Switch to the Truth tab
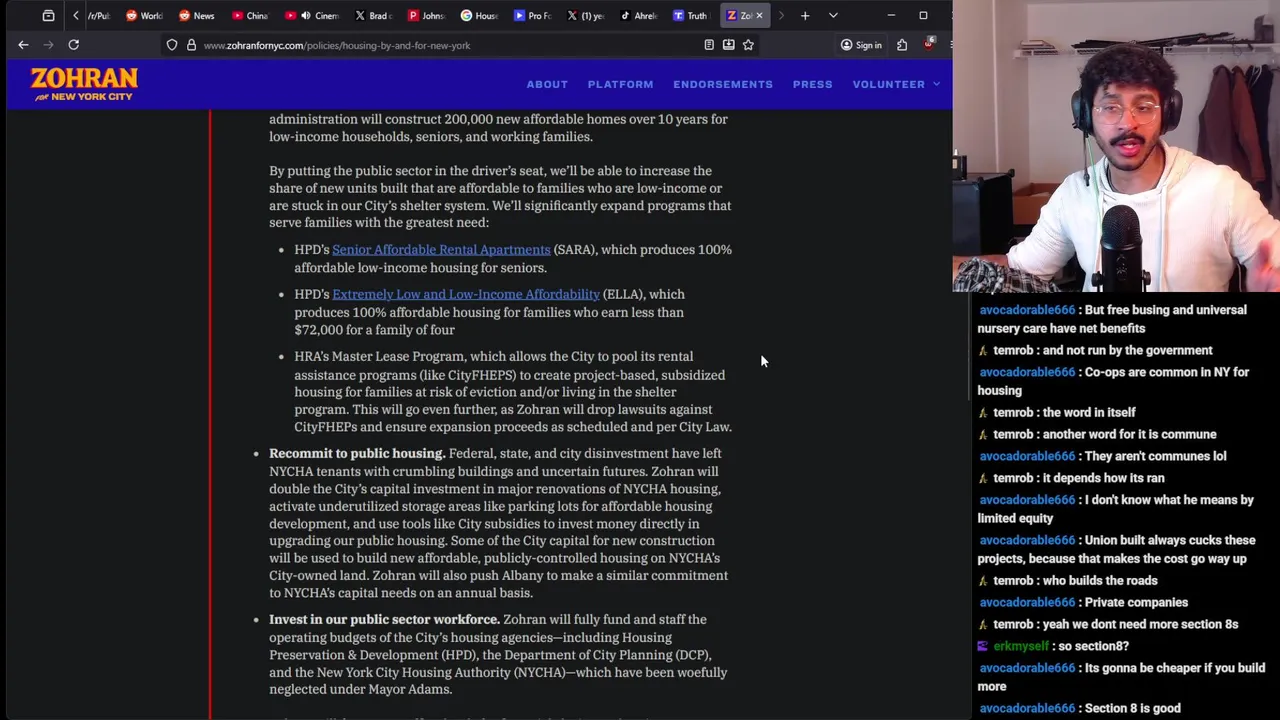The width and height of the screenshot is (1280, 720). click(690, 16)
